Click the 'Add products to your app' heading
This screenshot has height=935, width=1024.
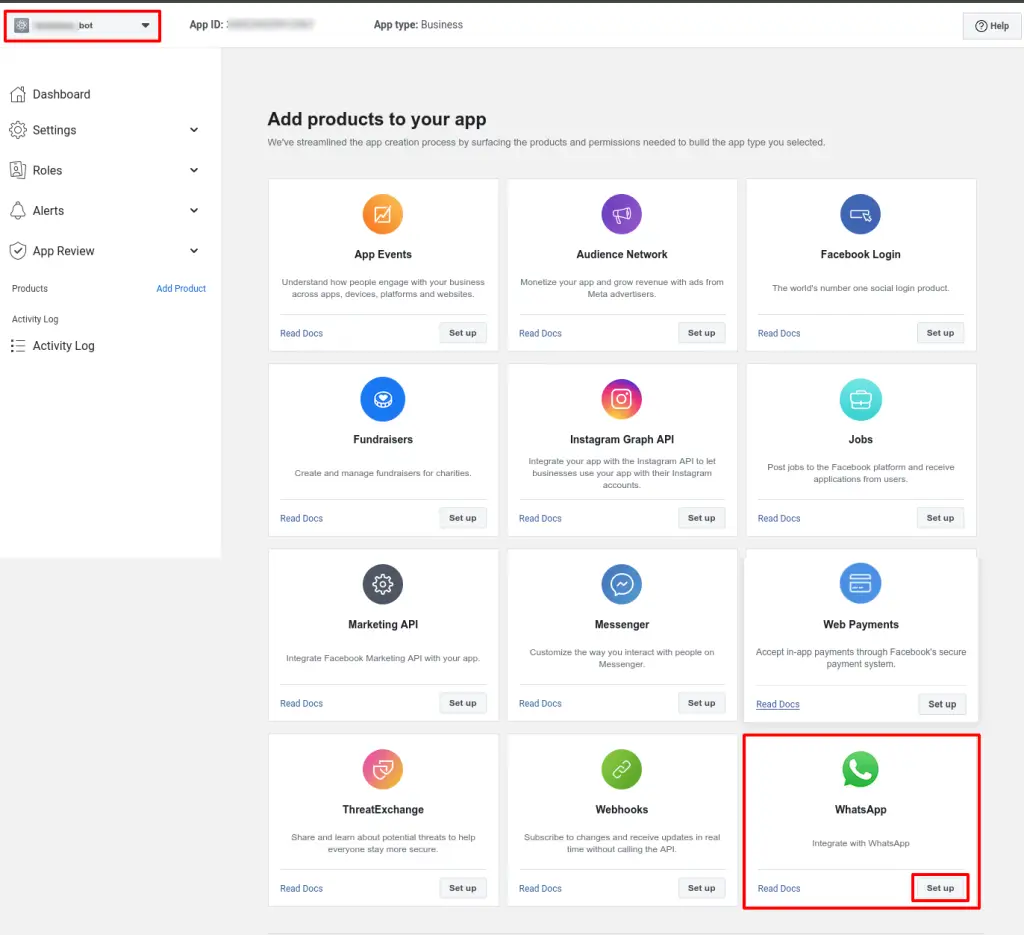pyautogui.click(x=377, y=119)
